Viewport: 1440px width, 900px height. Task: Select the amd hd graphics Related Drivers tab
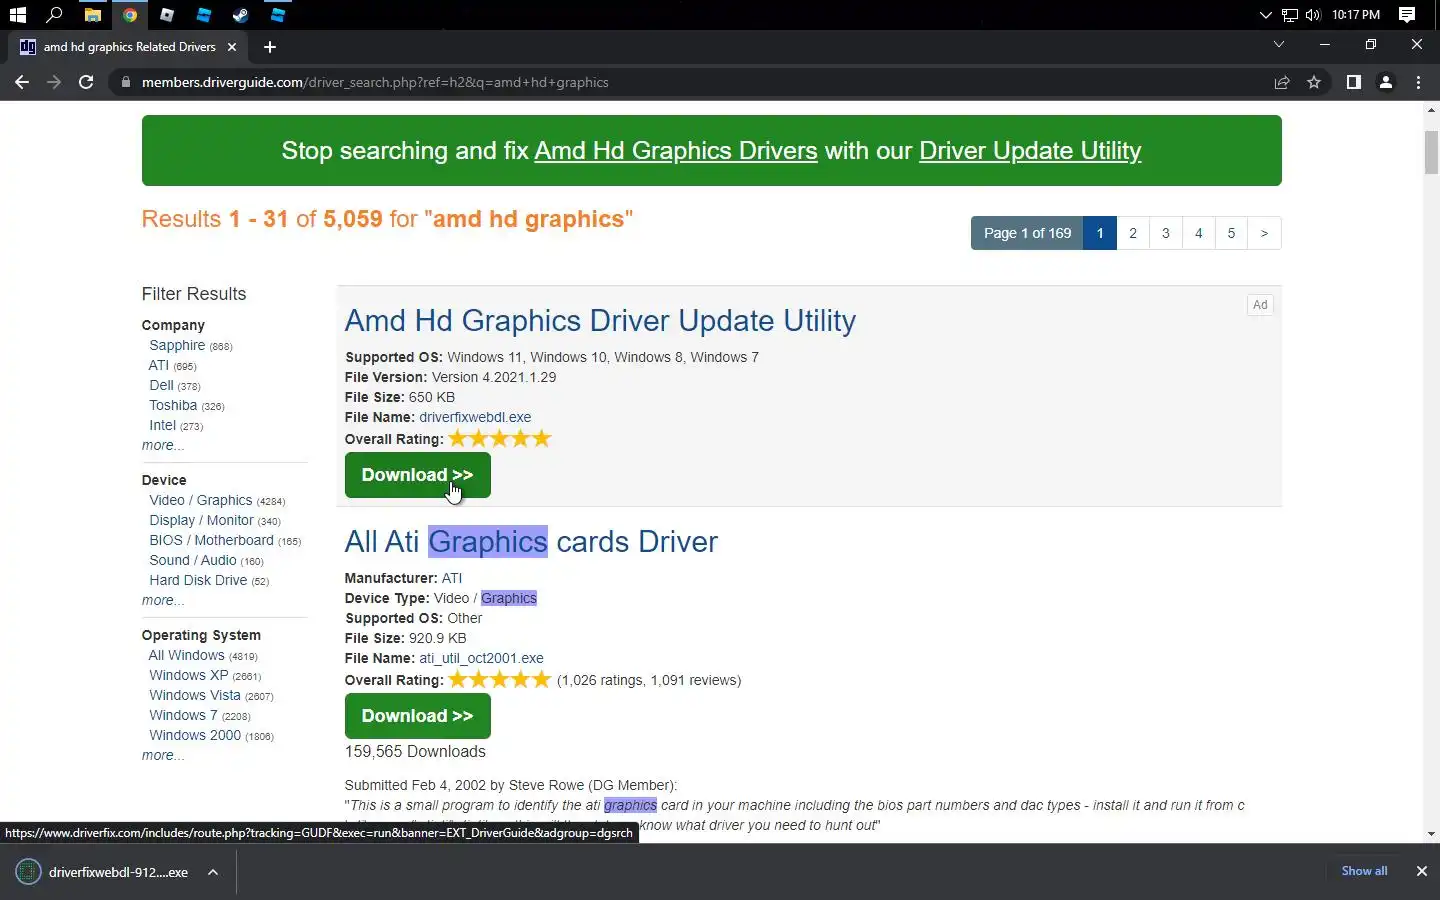(129, 47)
